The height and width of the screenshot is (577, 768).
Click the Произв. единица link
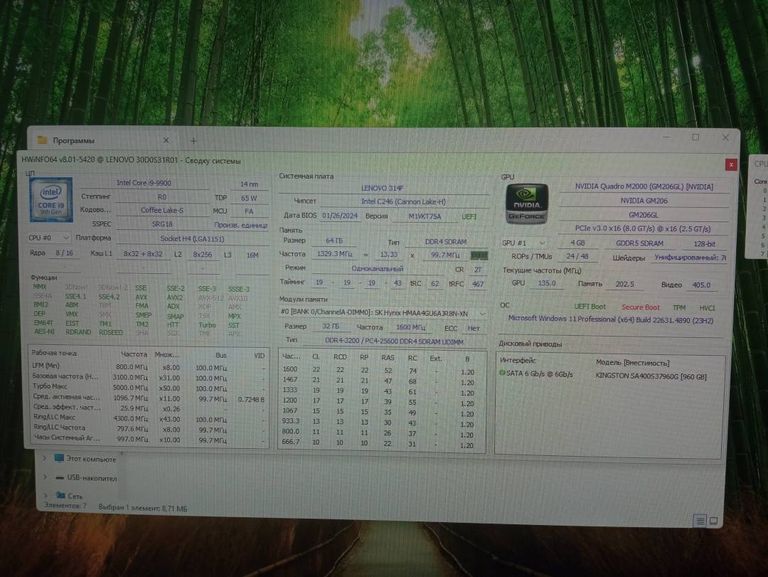click(240, 225)
